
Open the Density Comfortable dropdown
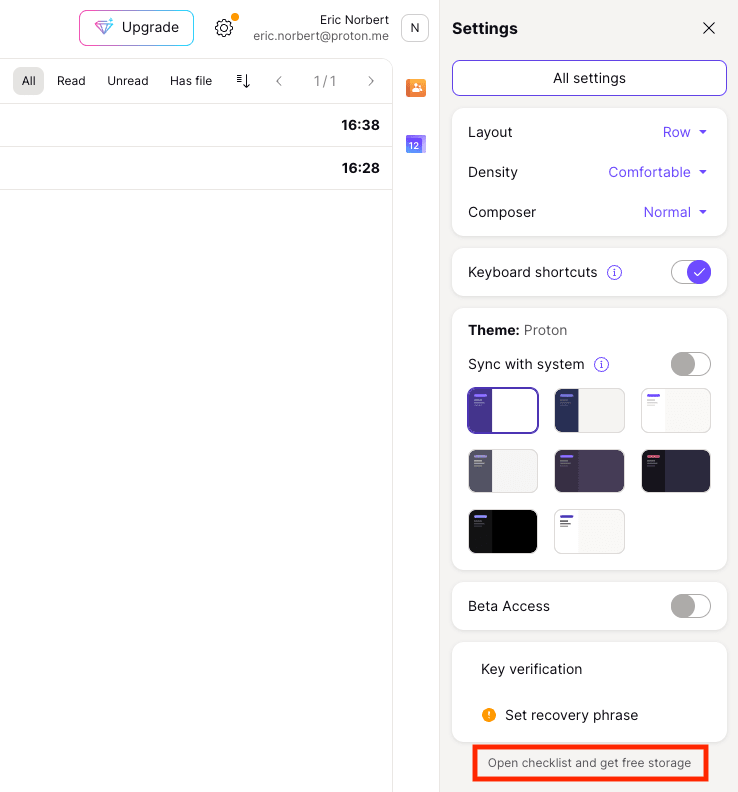pos(657,172)
